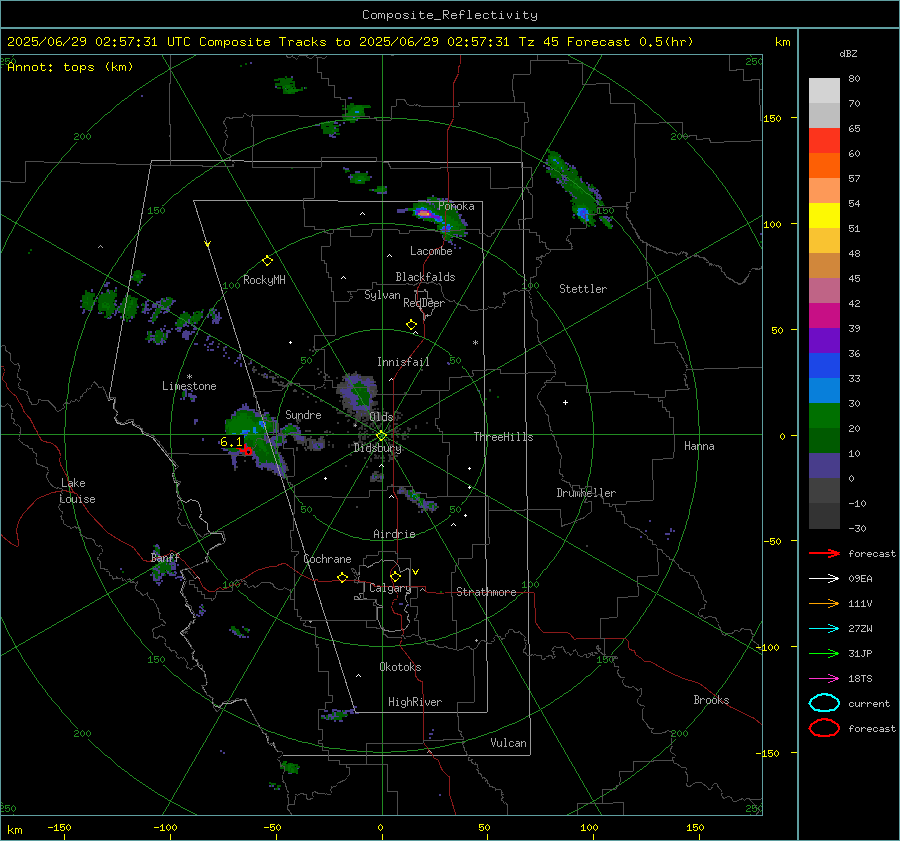
Task: Click the Cochrane label
Action: [x=327, y=559]
